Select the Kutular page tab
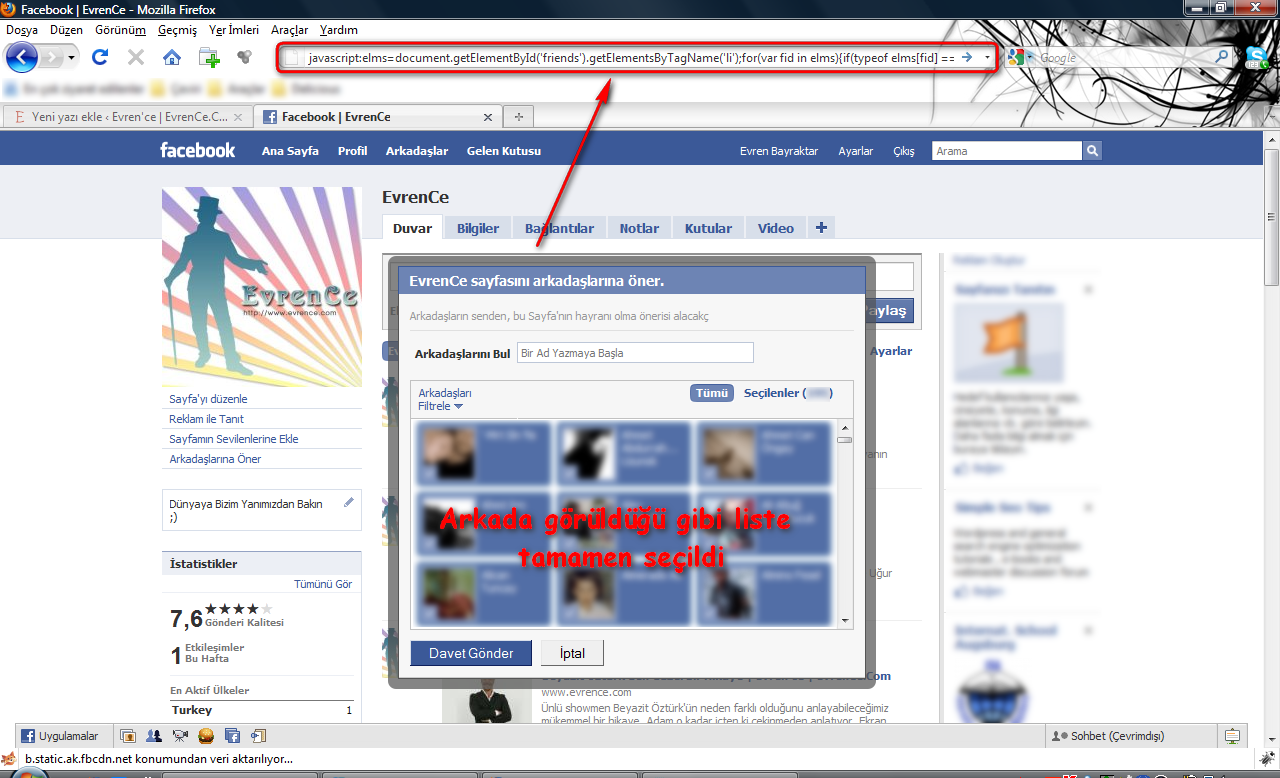Image resolution: width=1280 pixels, height=778 pixels. pos(708,228)
